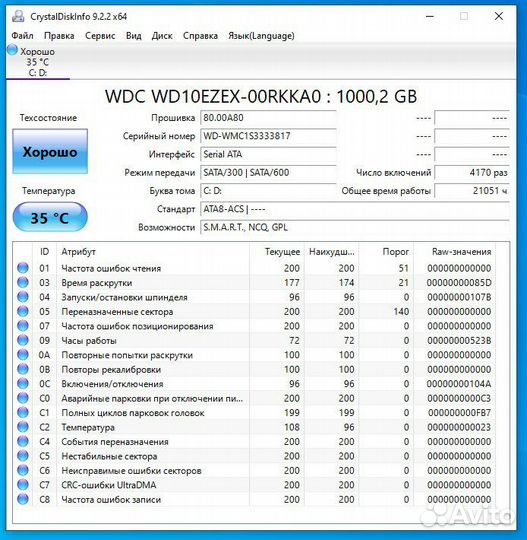Click status orb for attribute 0C
The width and height of the screenshot is (527, 540).
coord(23,384)
